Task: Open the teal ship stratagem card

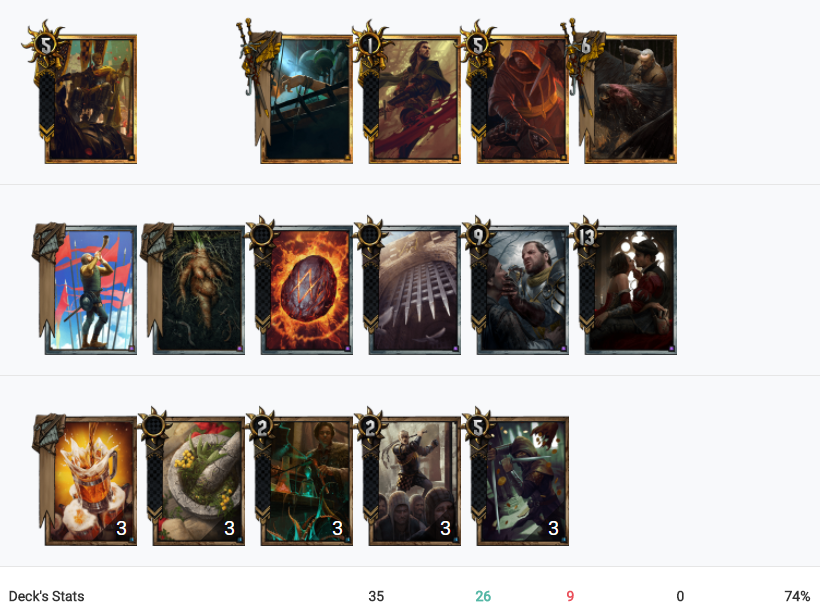Action: pos(306,99)
